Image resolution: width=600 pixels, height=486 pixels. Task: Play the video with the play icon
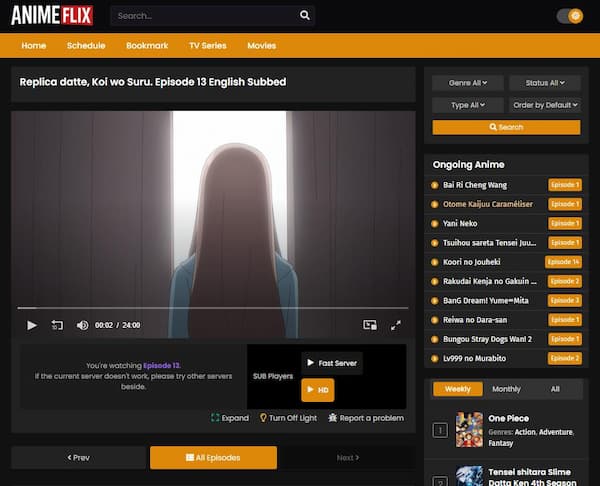[x=32, y=325]
